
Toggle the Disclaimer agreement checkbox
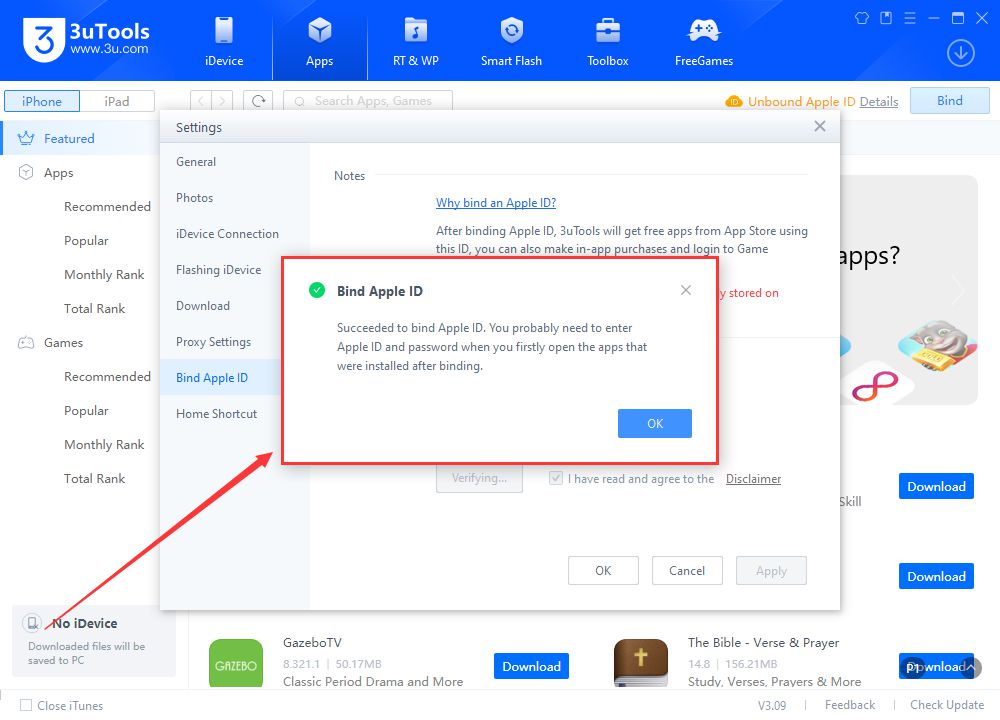point(555,478)
